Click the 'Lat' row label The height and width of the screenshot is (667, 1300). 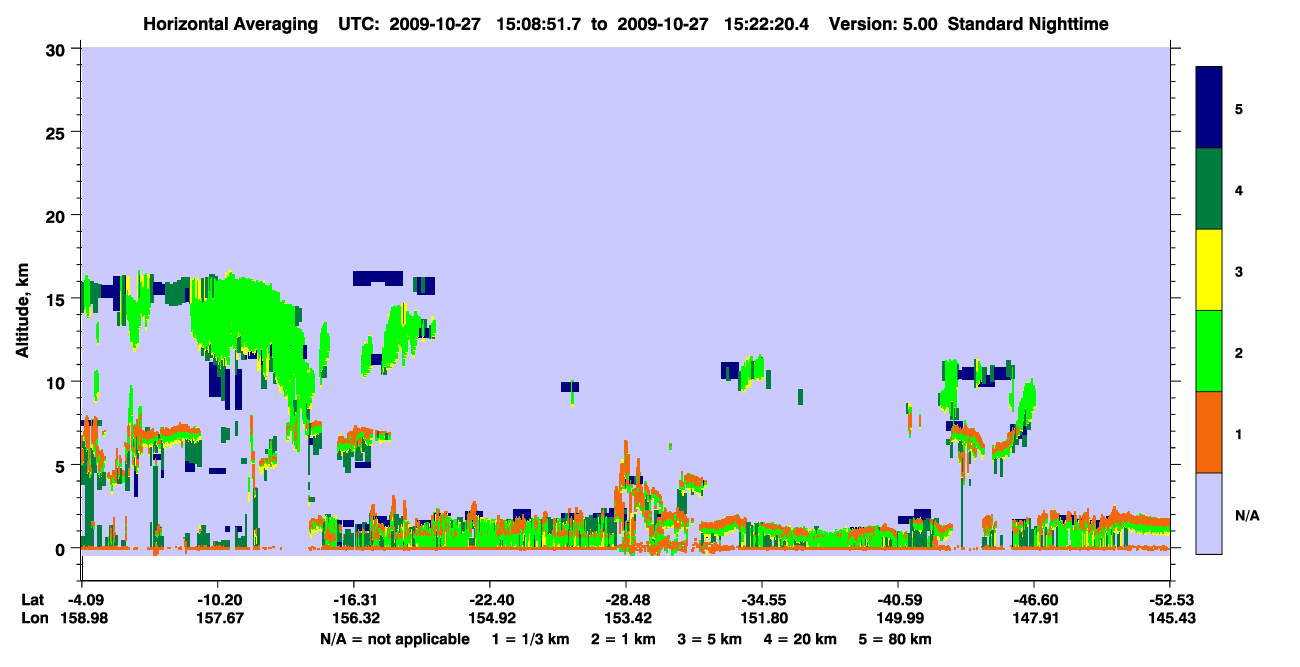tap(33, 600)
